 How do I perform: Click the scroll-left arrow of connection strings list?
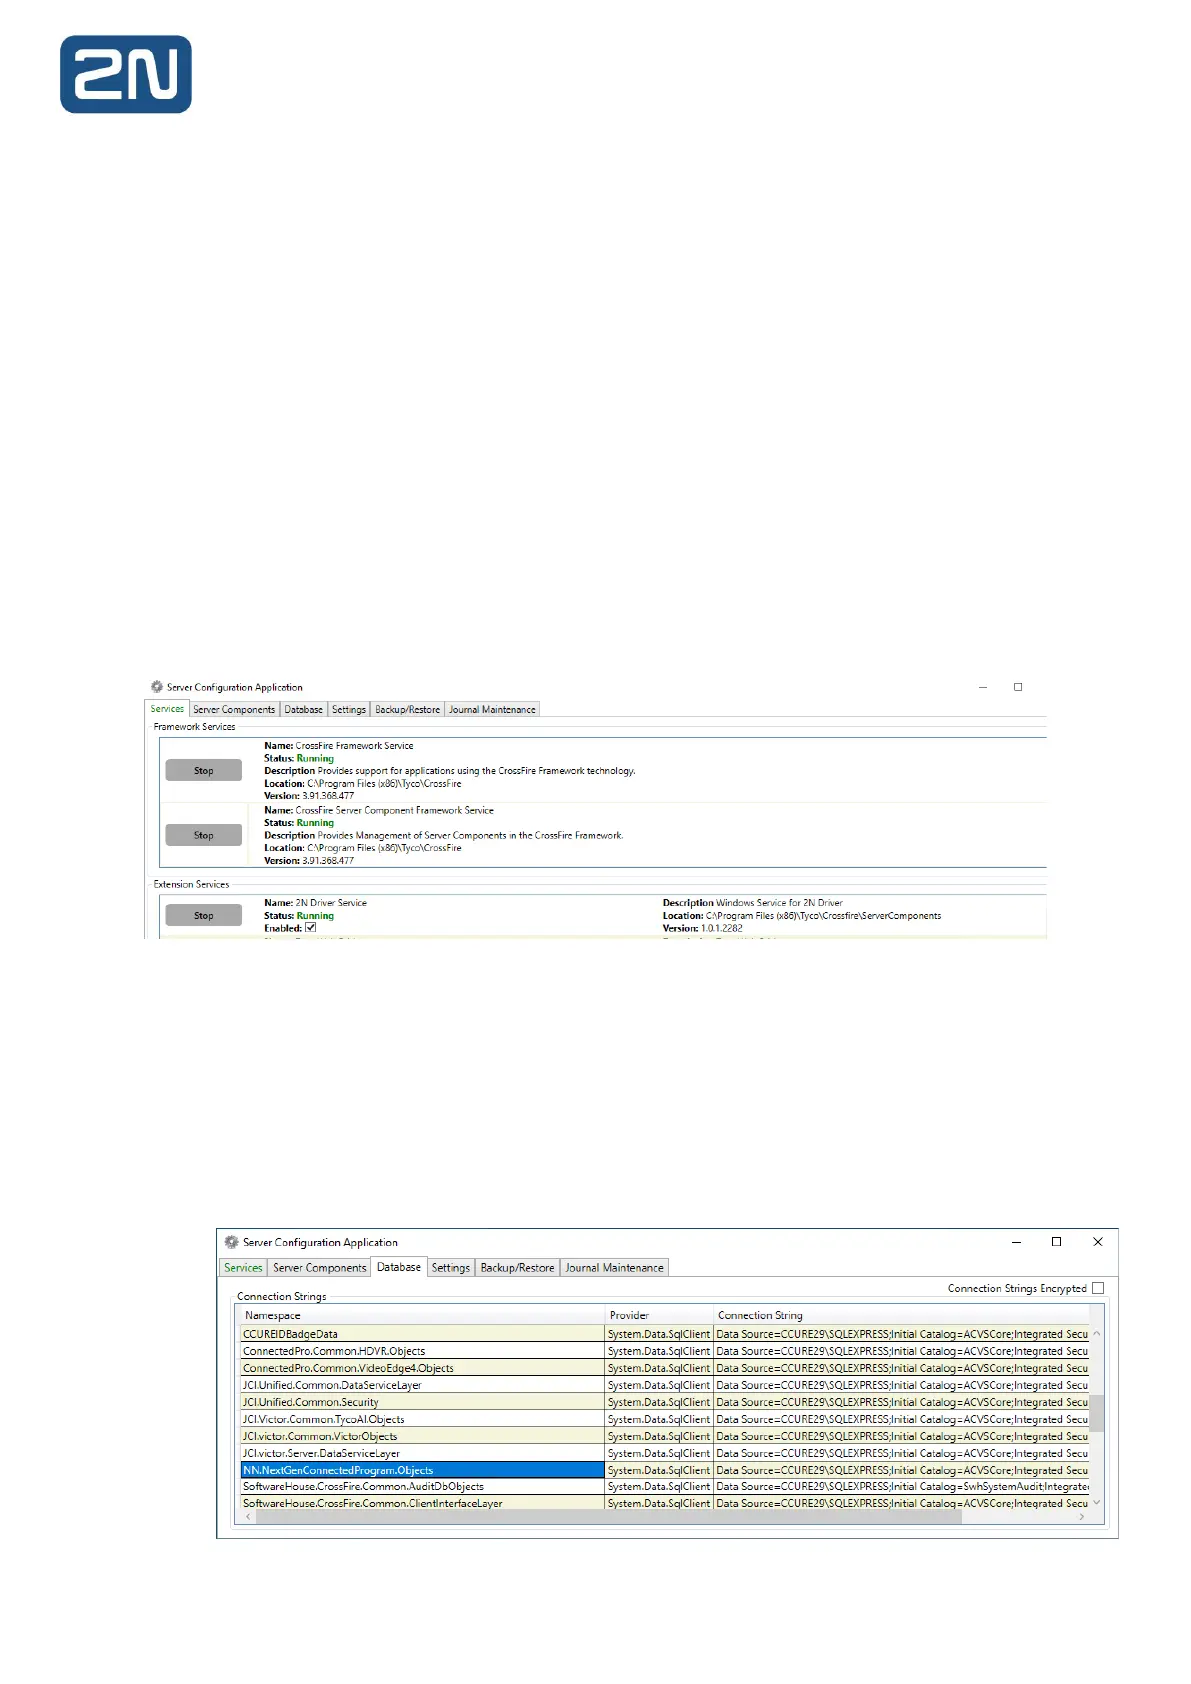[248, 1517]
